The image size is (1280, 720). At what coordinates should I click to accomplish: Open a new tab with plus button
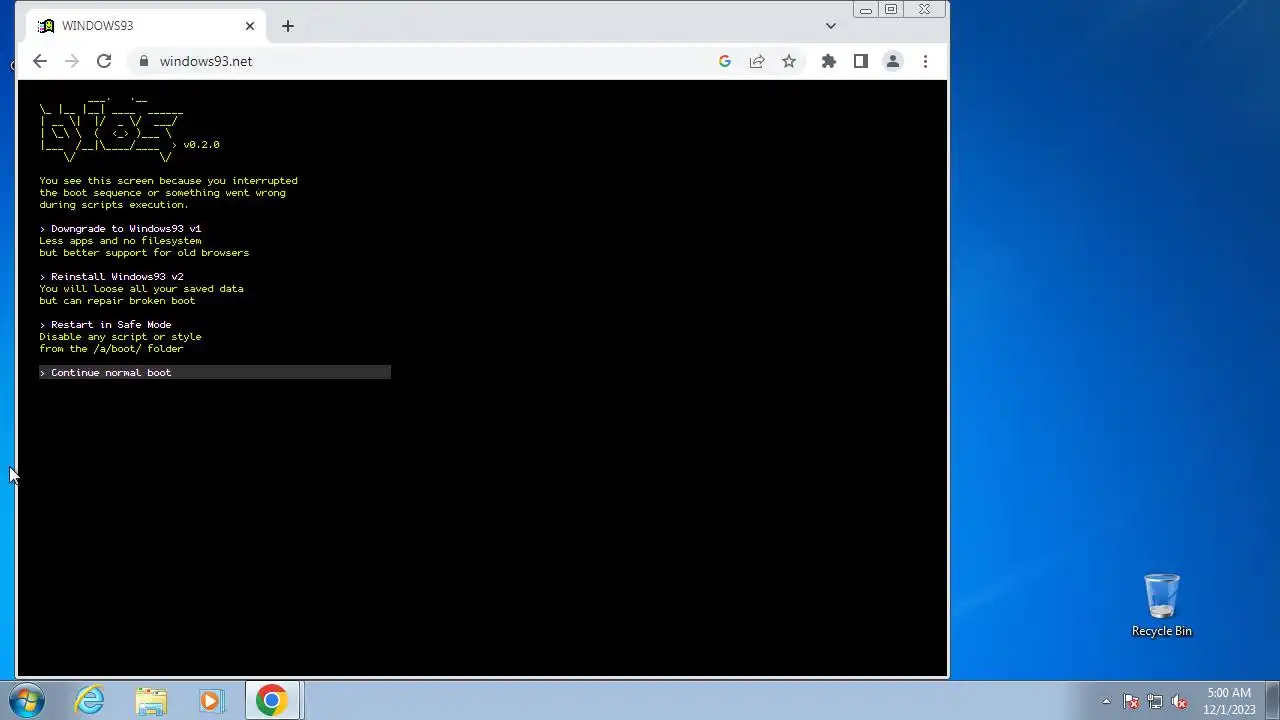pyautogui.click(x=288, y=26)
